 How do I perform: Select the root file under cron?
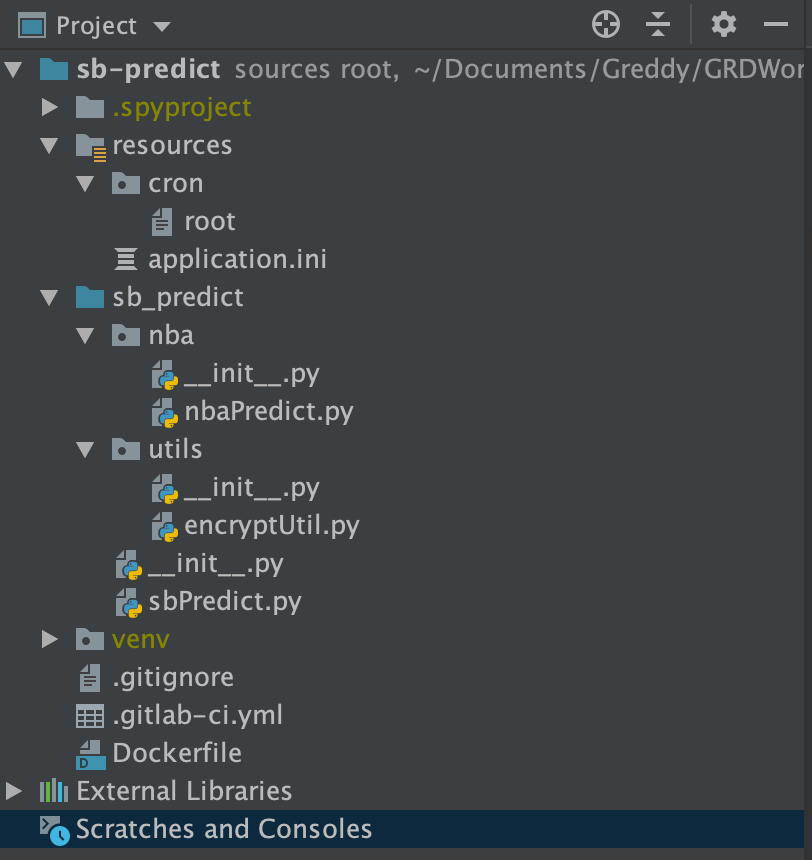coord(210,221)
